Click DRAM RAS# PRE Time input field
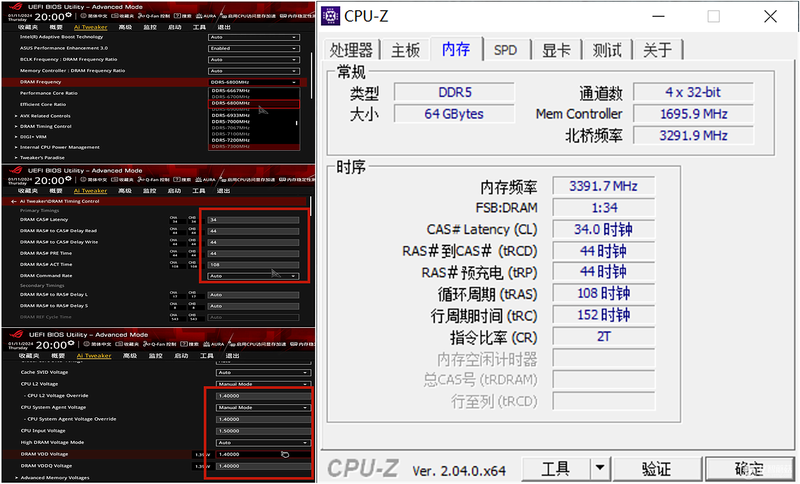The image size is (800, 484). 254,253
